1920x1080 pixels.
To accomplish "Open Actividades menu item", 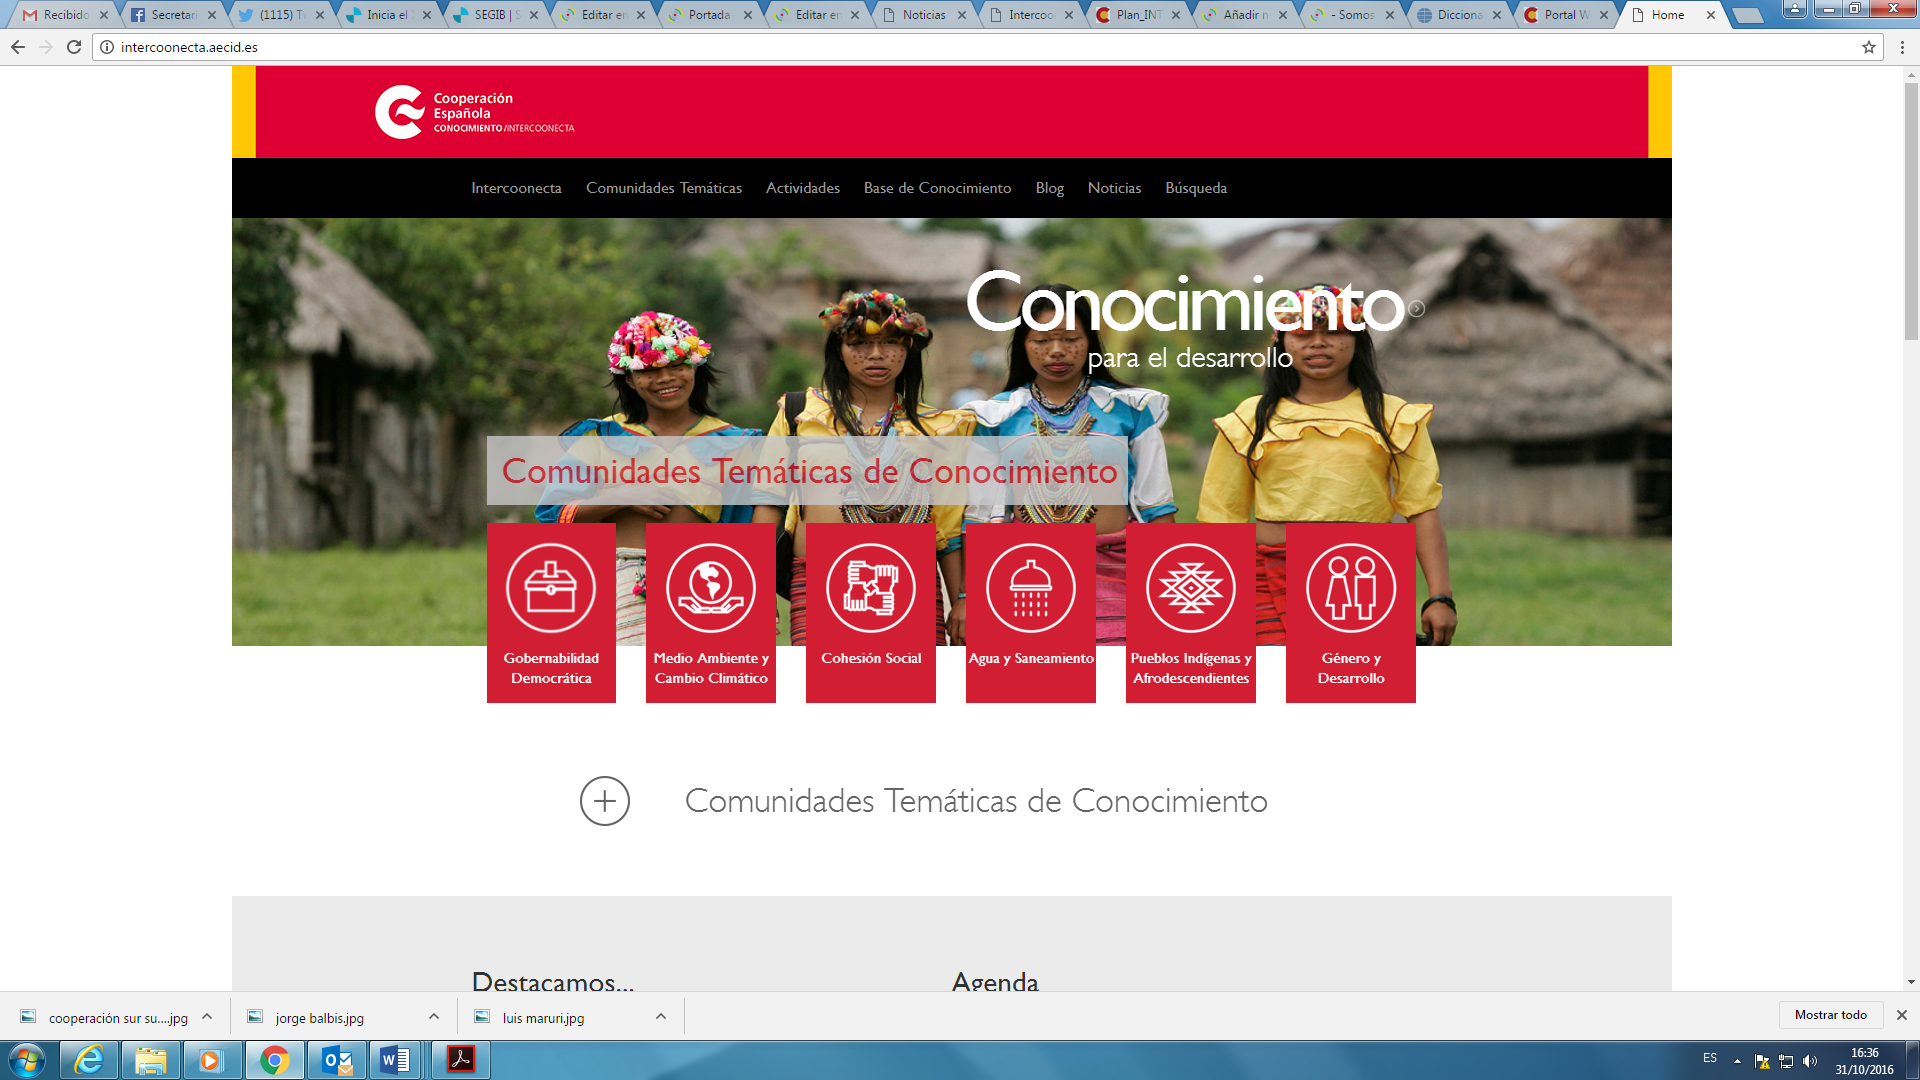I will 803,188.
